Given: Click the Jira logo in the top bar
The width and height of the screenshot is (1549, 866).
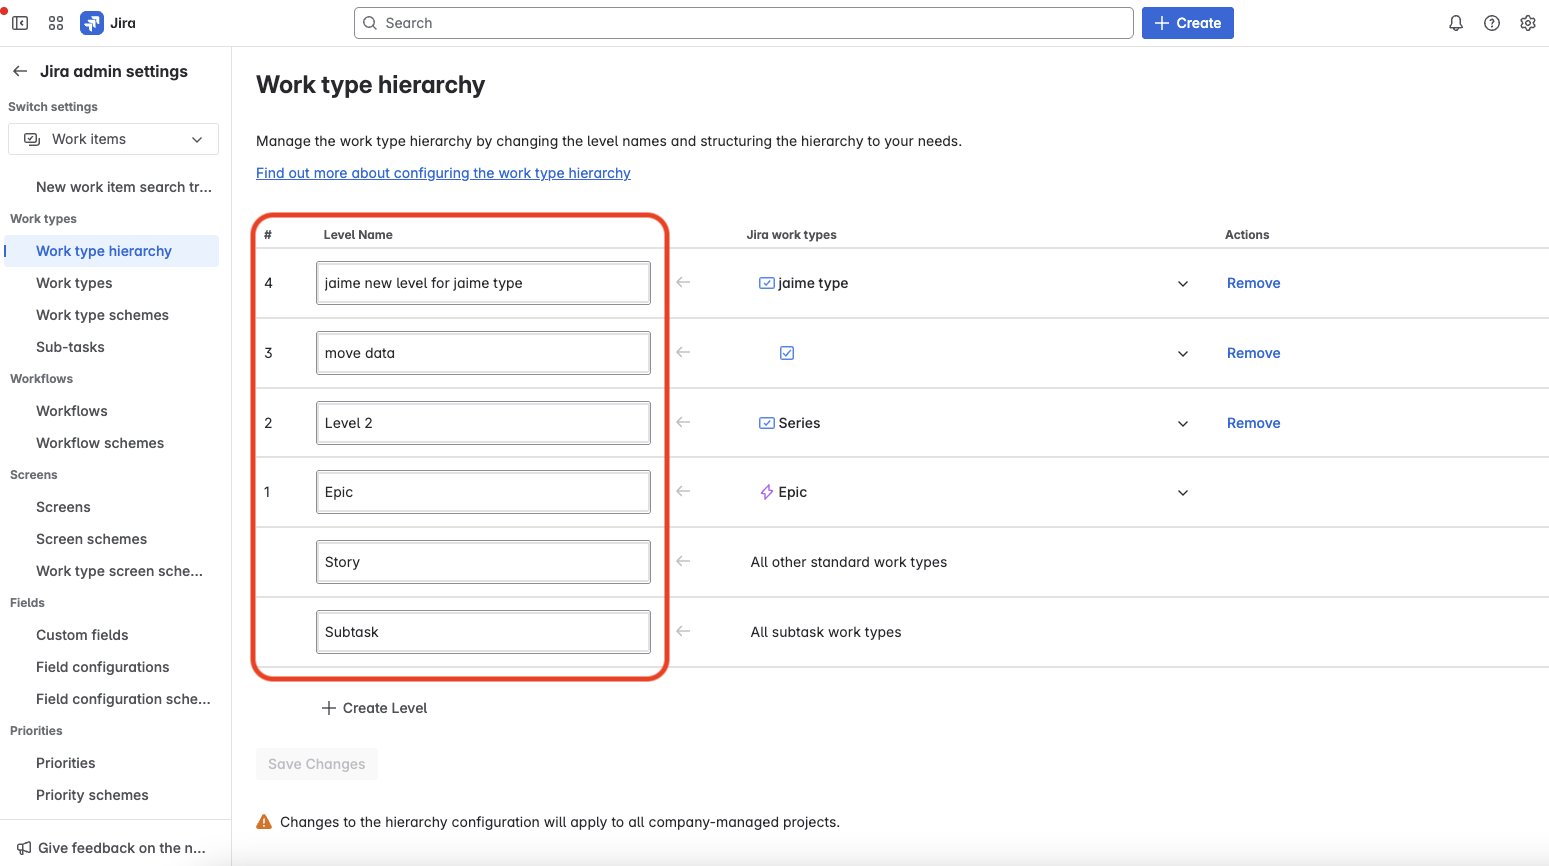Looking at the screenshot, I should click(91, 22).
